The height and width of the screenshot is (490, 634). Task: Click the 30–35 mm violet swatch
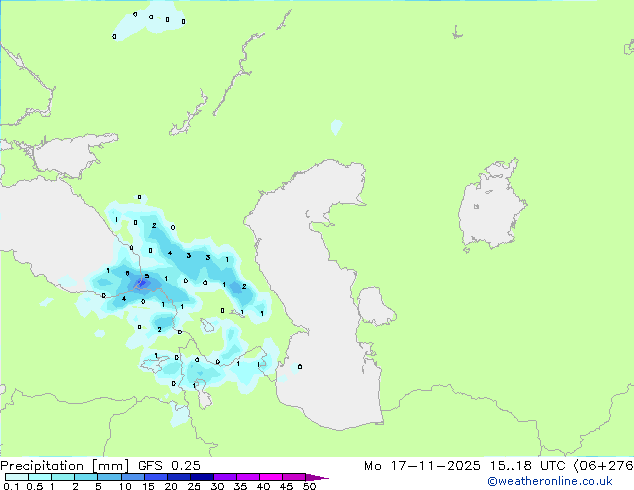[224, 477]
